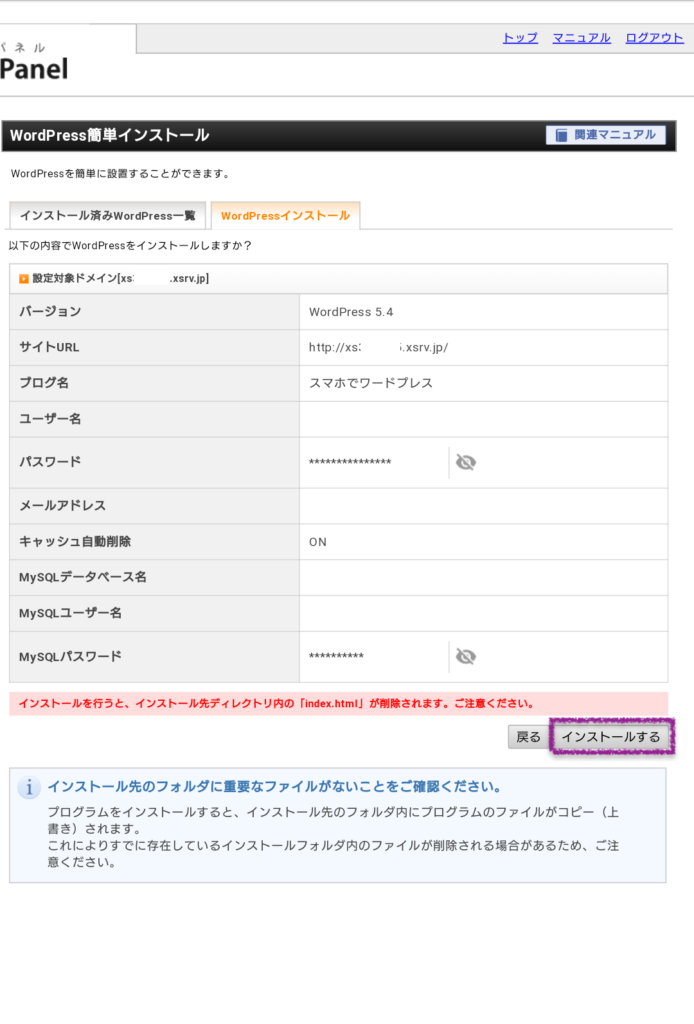Click the トップ link in header
The height and width of the screenshot is (1024, 694).
pyautogui.click(x=520, y=38)
